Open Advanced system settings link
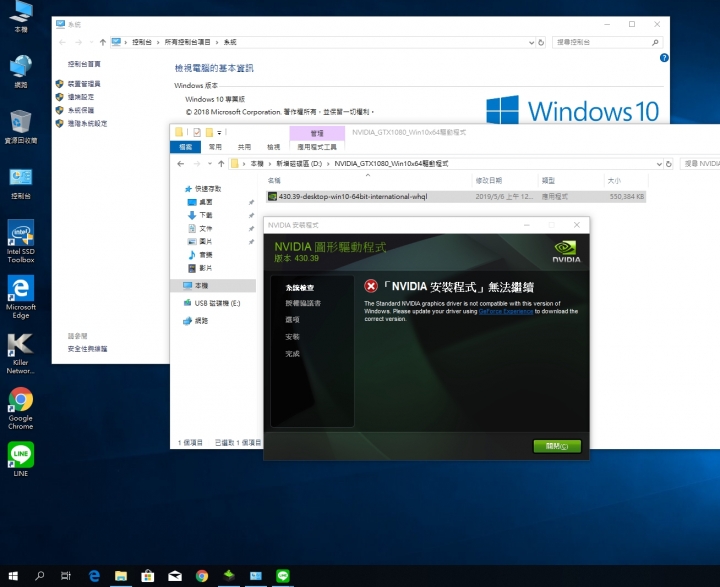Viewport: 720px width, 587px height. (87, 124)
